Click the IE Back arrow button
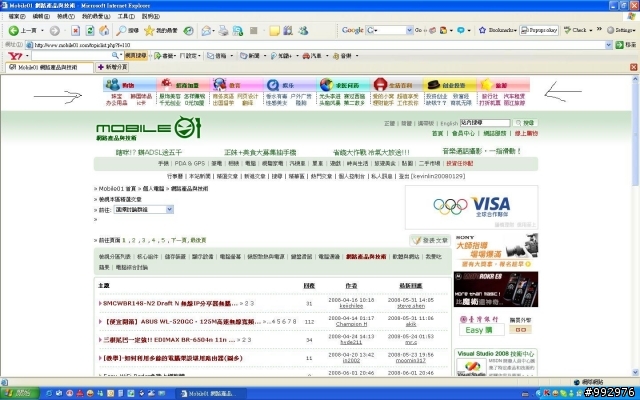 [x=13, y=31]
